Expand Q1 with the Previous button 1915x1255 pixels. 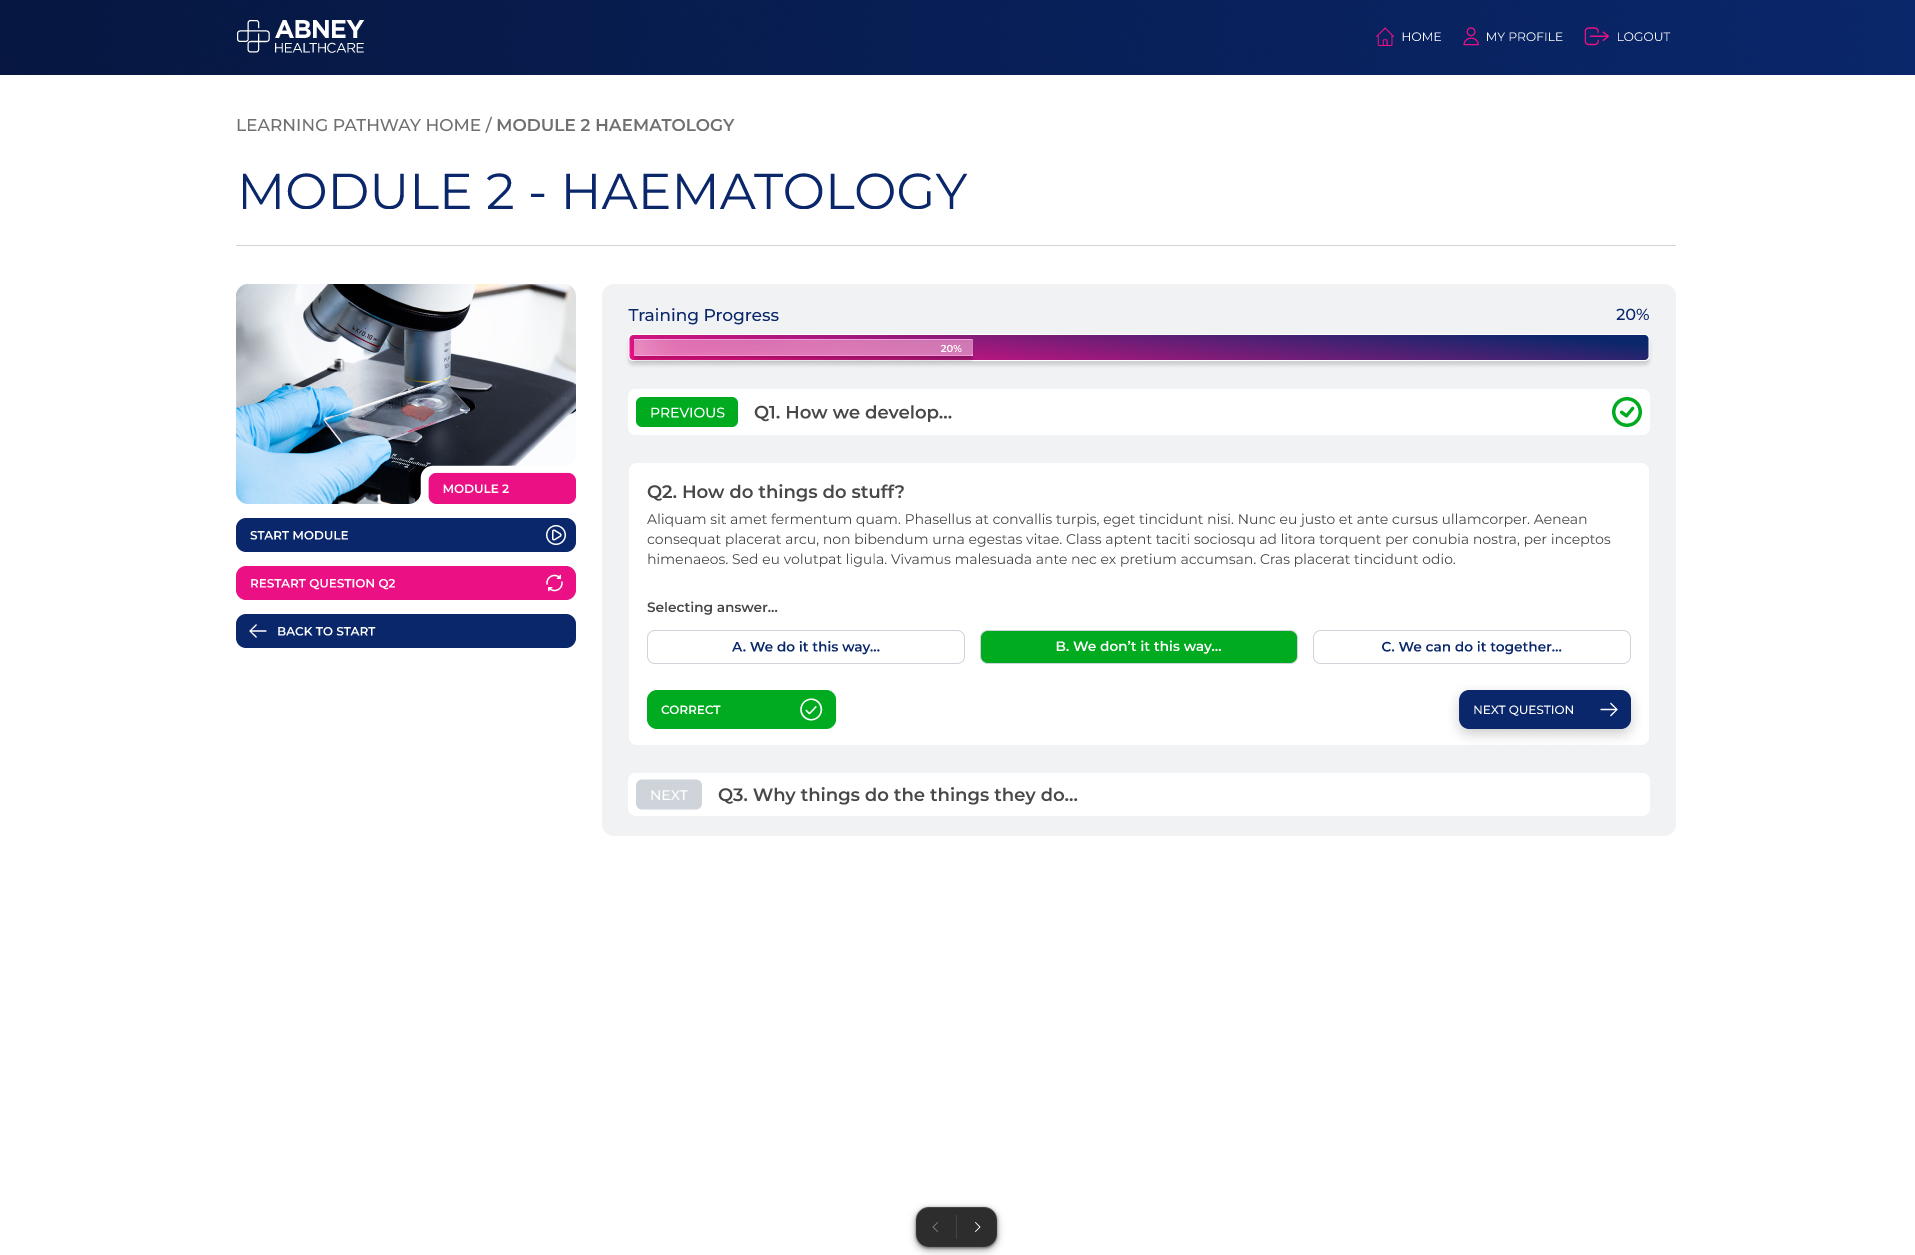pos(687,412)
